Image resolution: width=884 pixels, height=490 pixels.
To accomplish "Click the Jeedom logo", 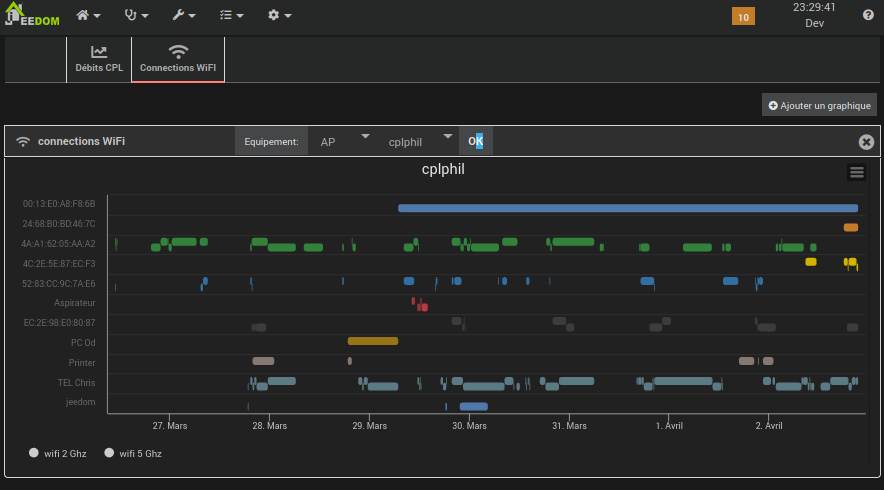I will tap(32, 17).
